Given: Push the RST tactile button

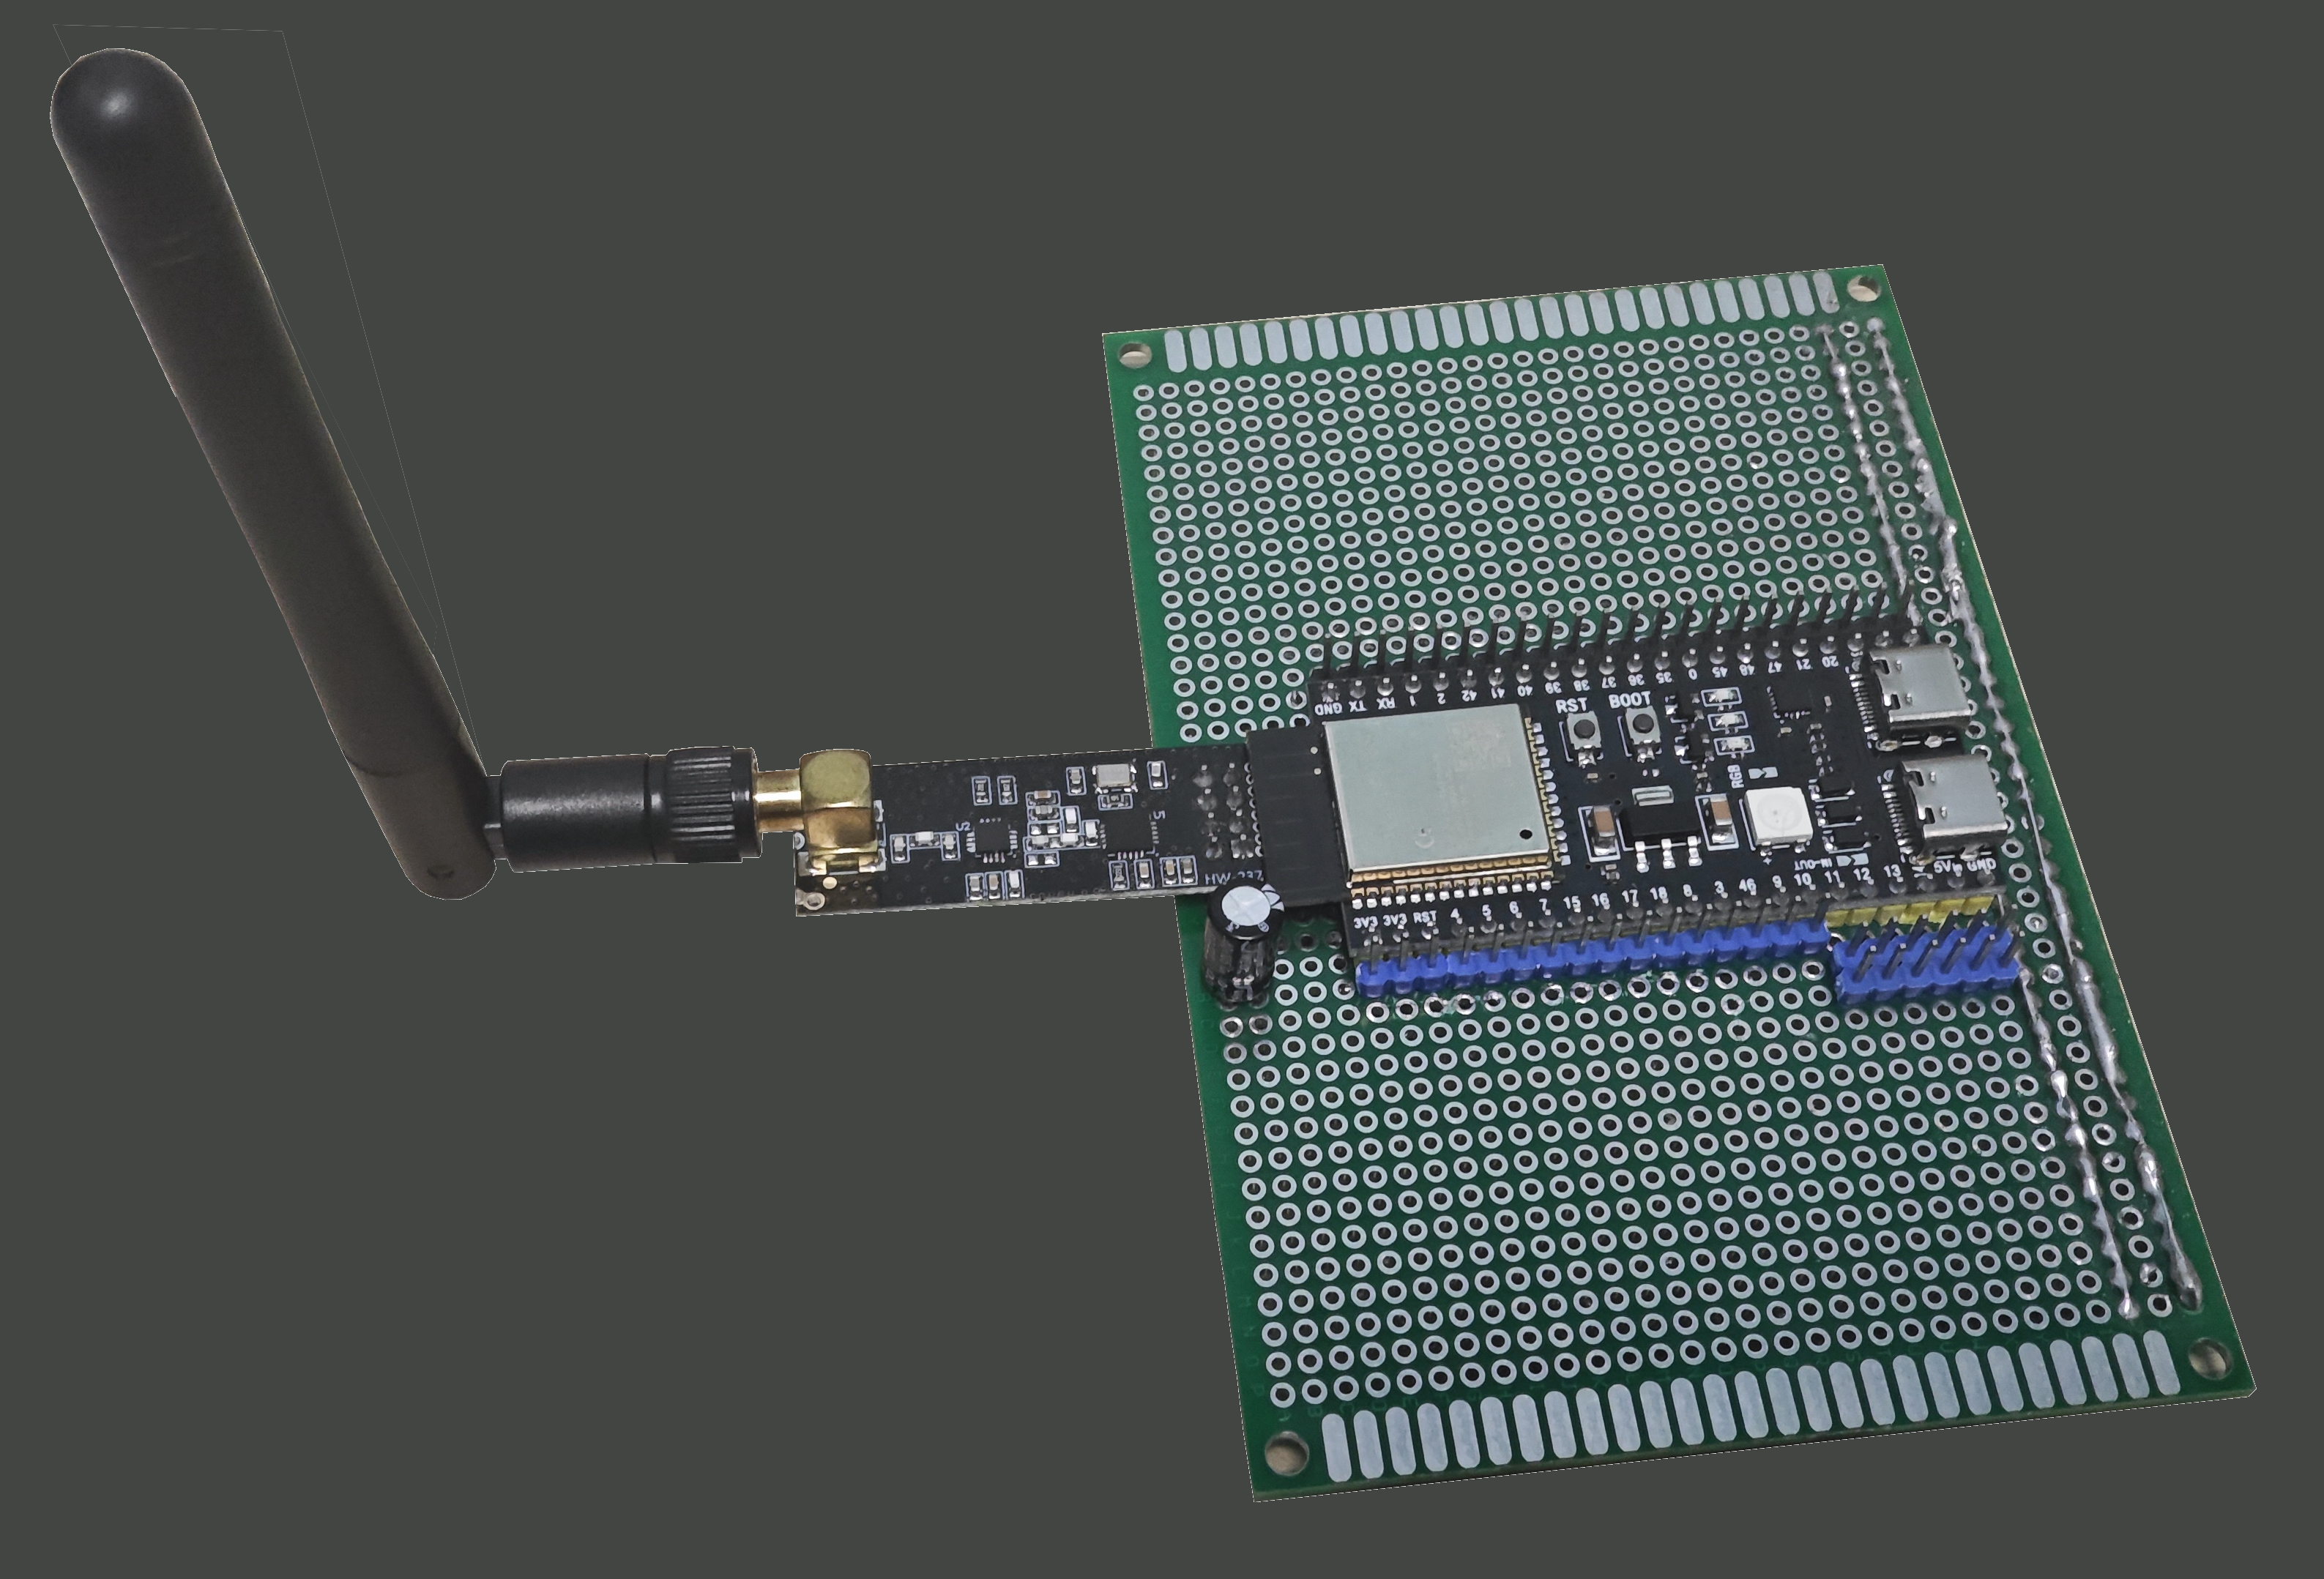Looking at the screenshot, I should (1584, 730).
